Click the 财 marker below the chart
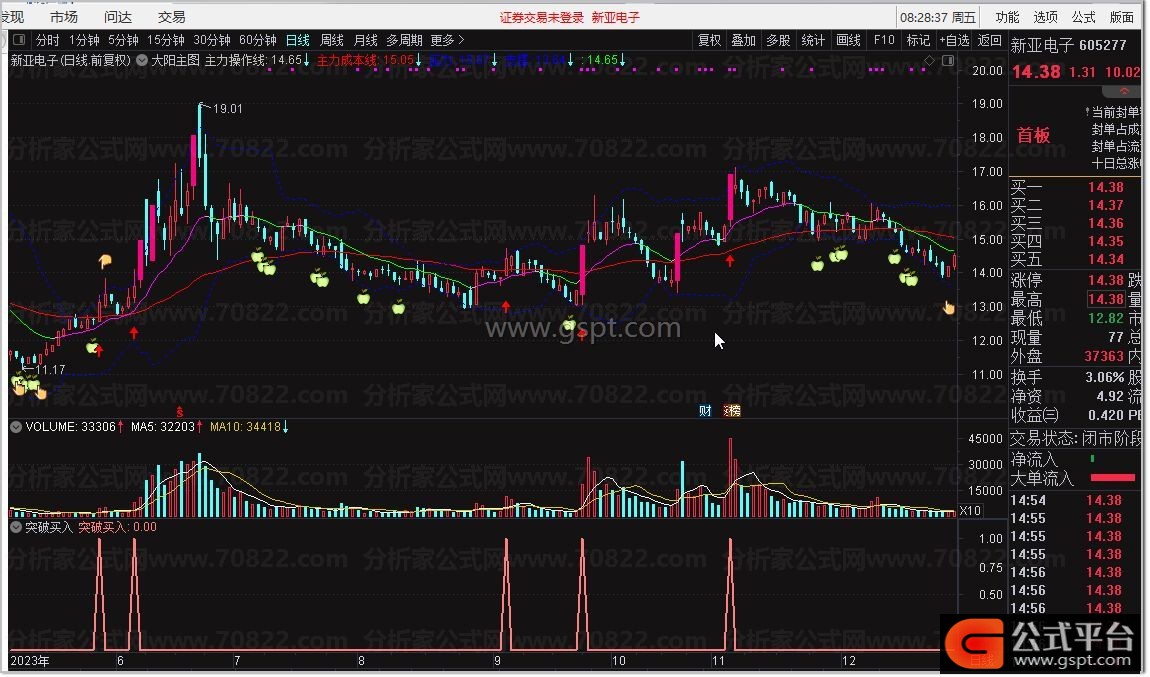This screenshot has width=1150, height=677. (705, 411)
